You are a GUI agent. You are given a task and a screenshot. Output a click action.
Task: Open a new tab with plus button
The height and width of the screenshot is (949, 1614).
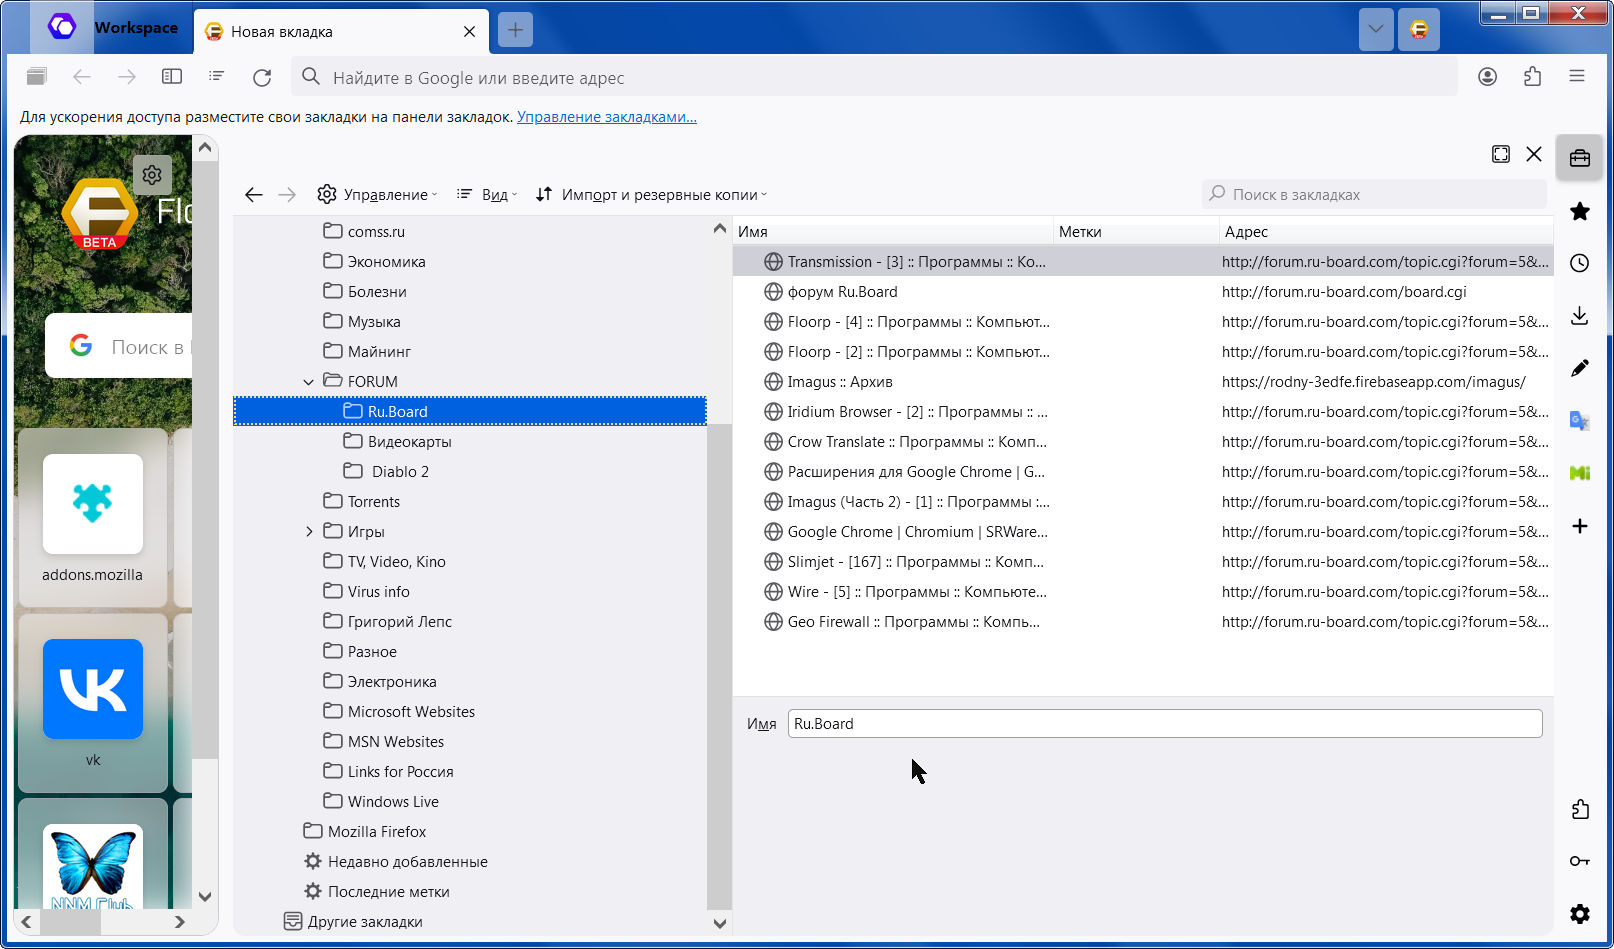pyautogui.click(x=515, y=30)
